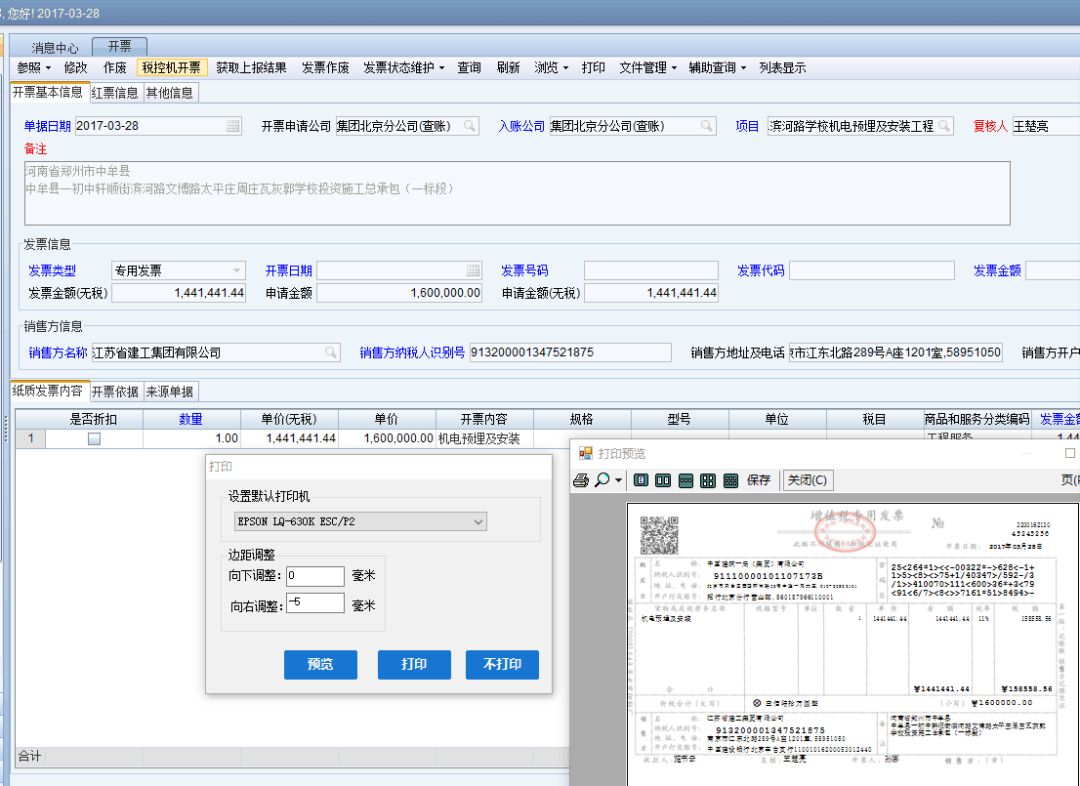Click the zoom magnifier in print preview
The height and width of the screenshot is (786, 1080).
click(x=602, y=480)
